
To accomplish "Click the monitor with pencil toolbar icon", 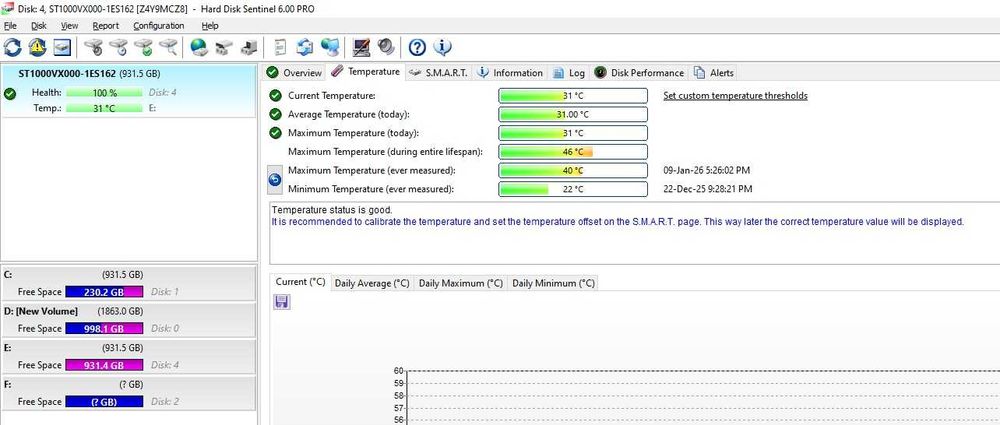I will coord(362,47).
